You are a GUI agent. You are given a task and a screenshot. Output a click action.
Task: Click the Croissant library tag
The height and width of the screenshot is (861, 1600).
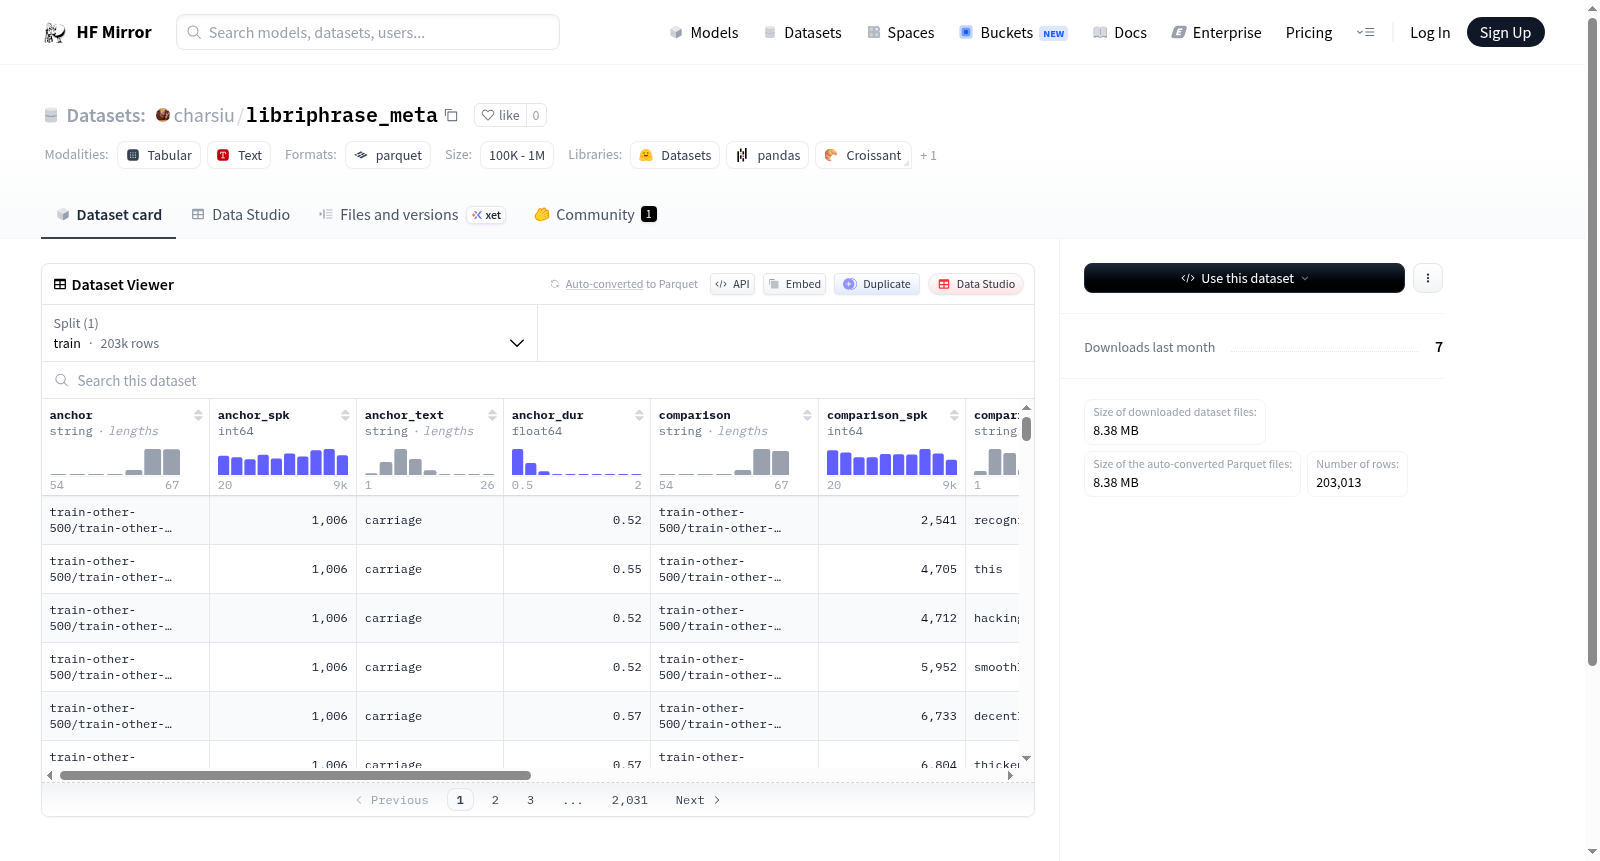pos(863,155)
